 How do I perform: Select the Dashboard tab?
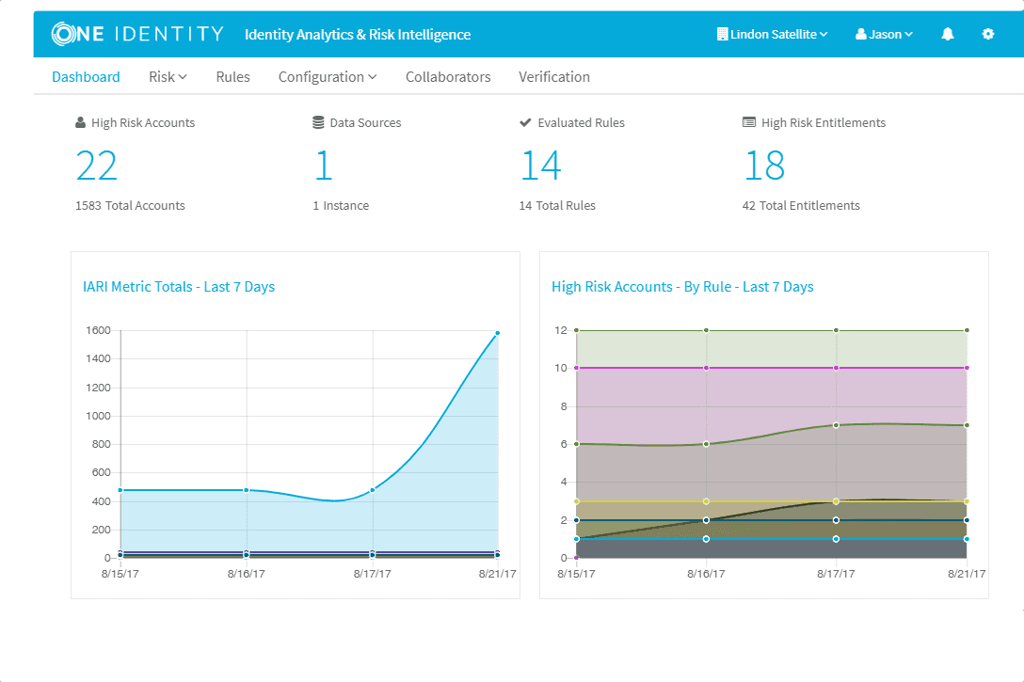86,77
